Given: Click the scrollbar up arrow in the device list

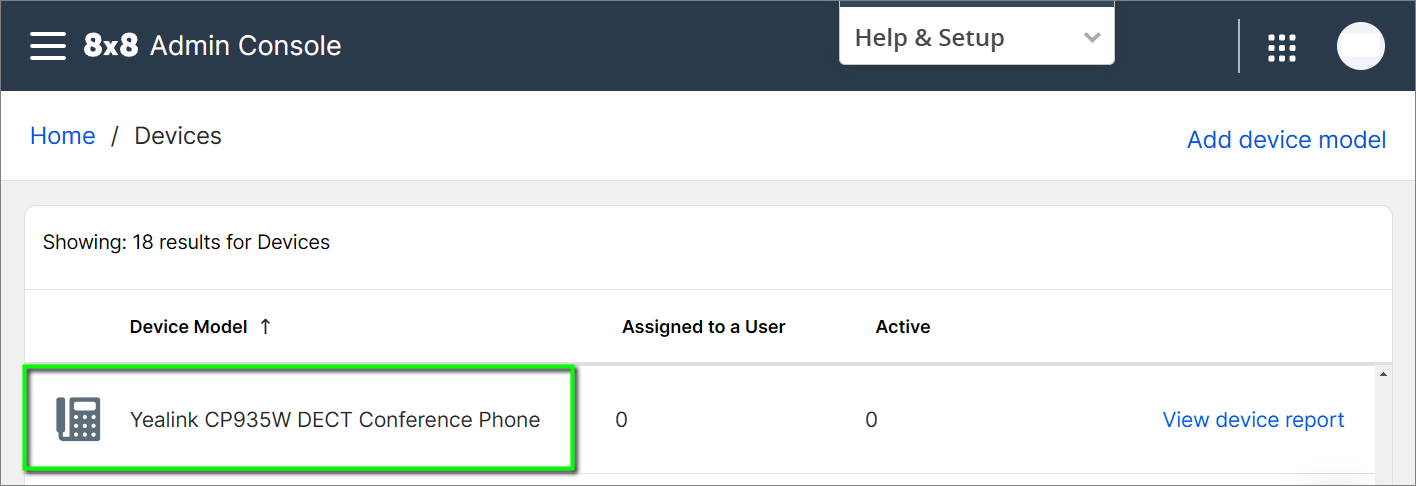Looking at the screenshot, I should click(x=1384, y=375).
